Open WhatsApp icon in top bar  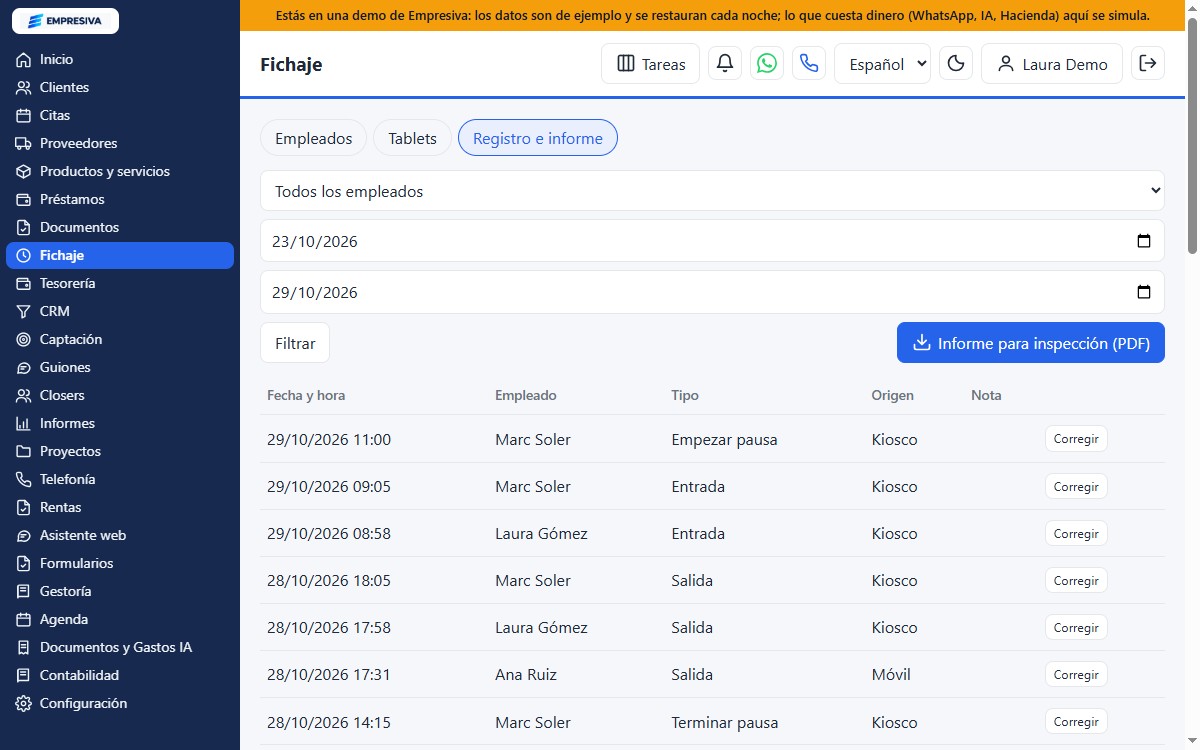767,64
